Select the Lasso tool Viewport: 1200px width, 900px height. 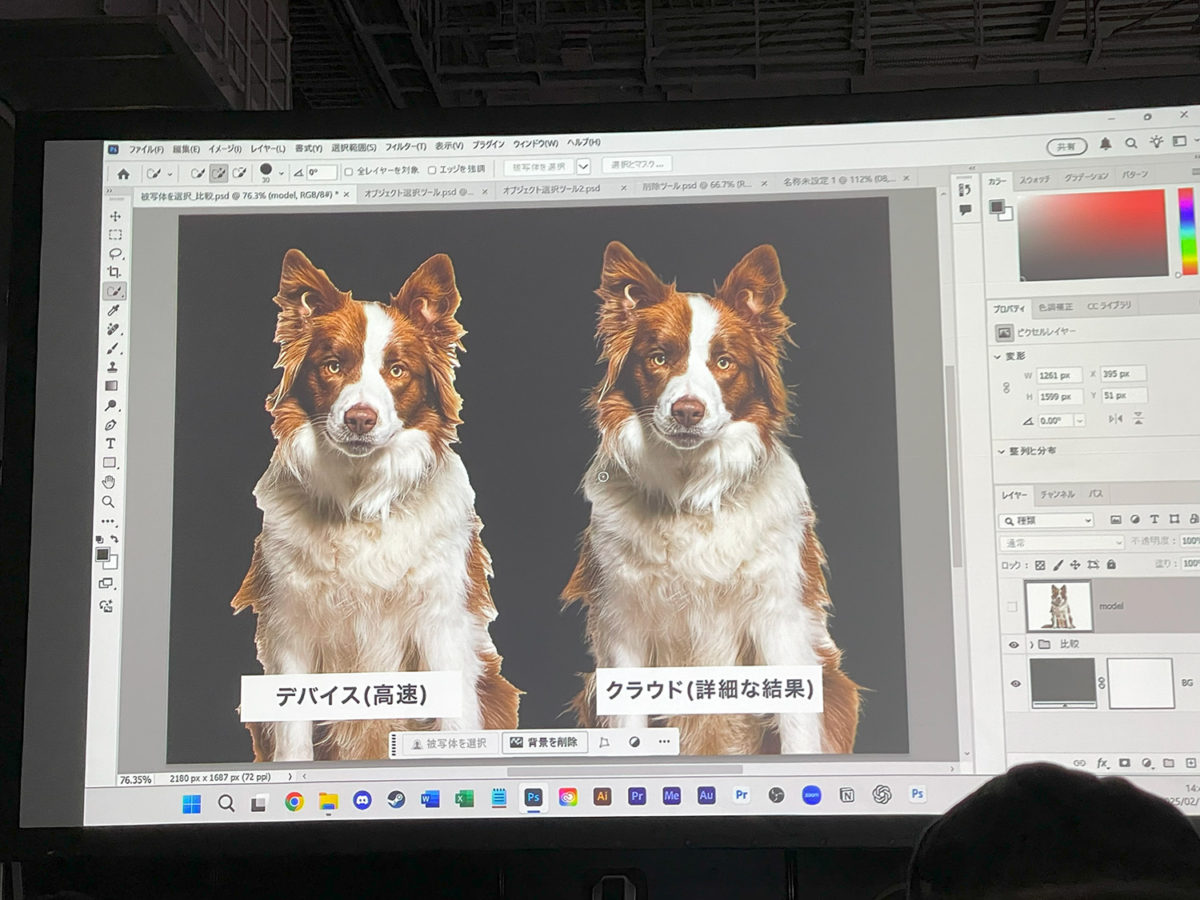coord(115,253)
